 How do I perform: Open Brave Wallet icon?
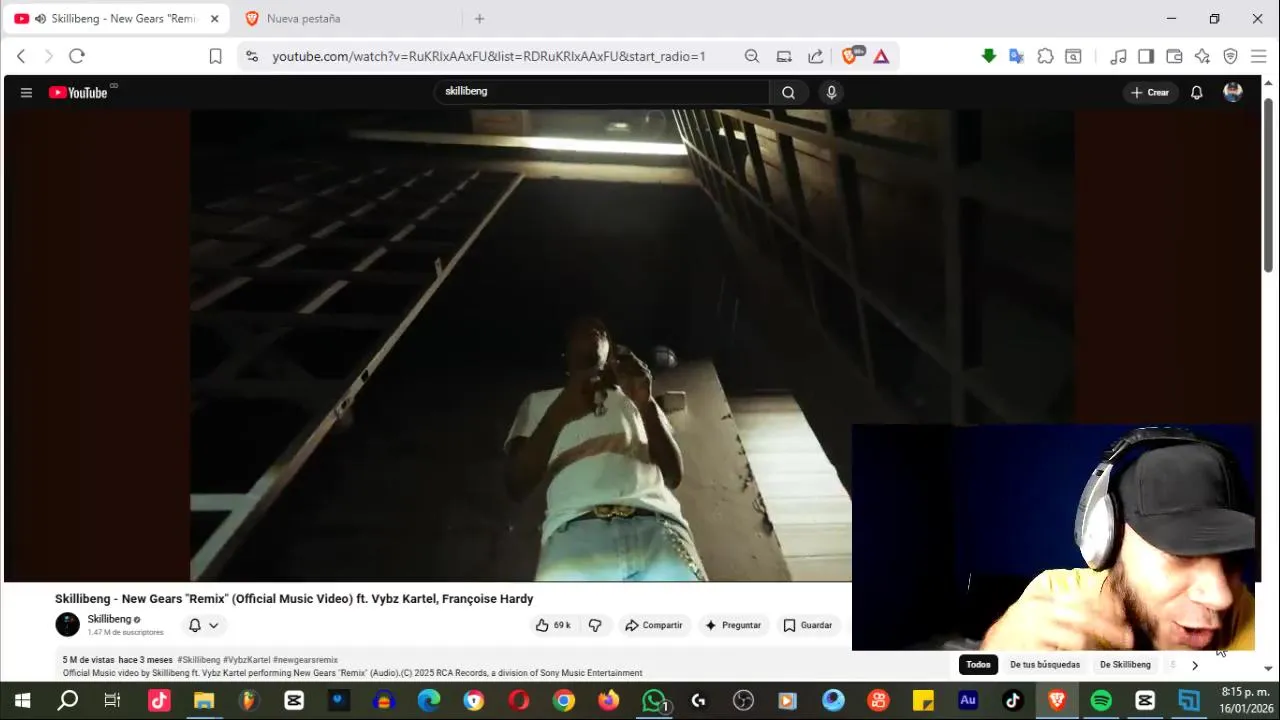pos(1174,56)
